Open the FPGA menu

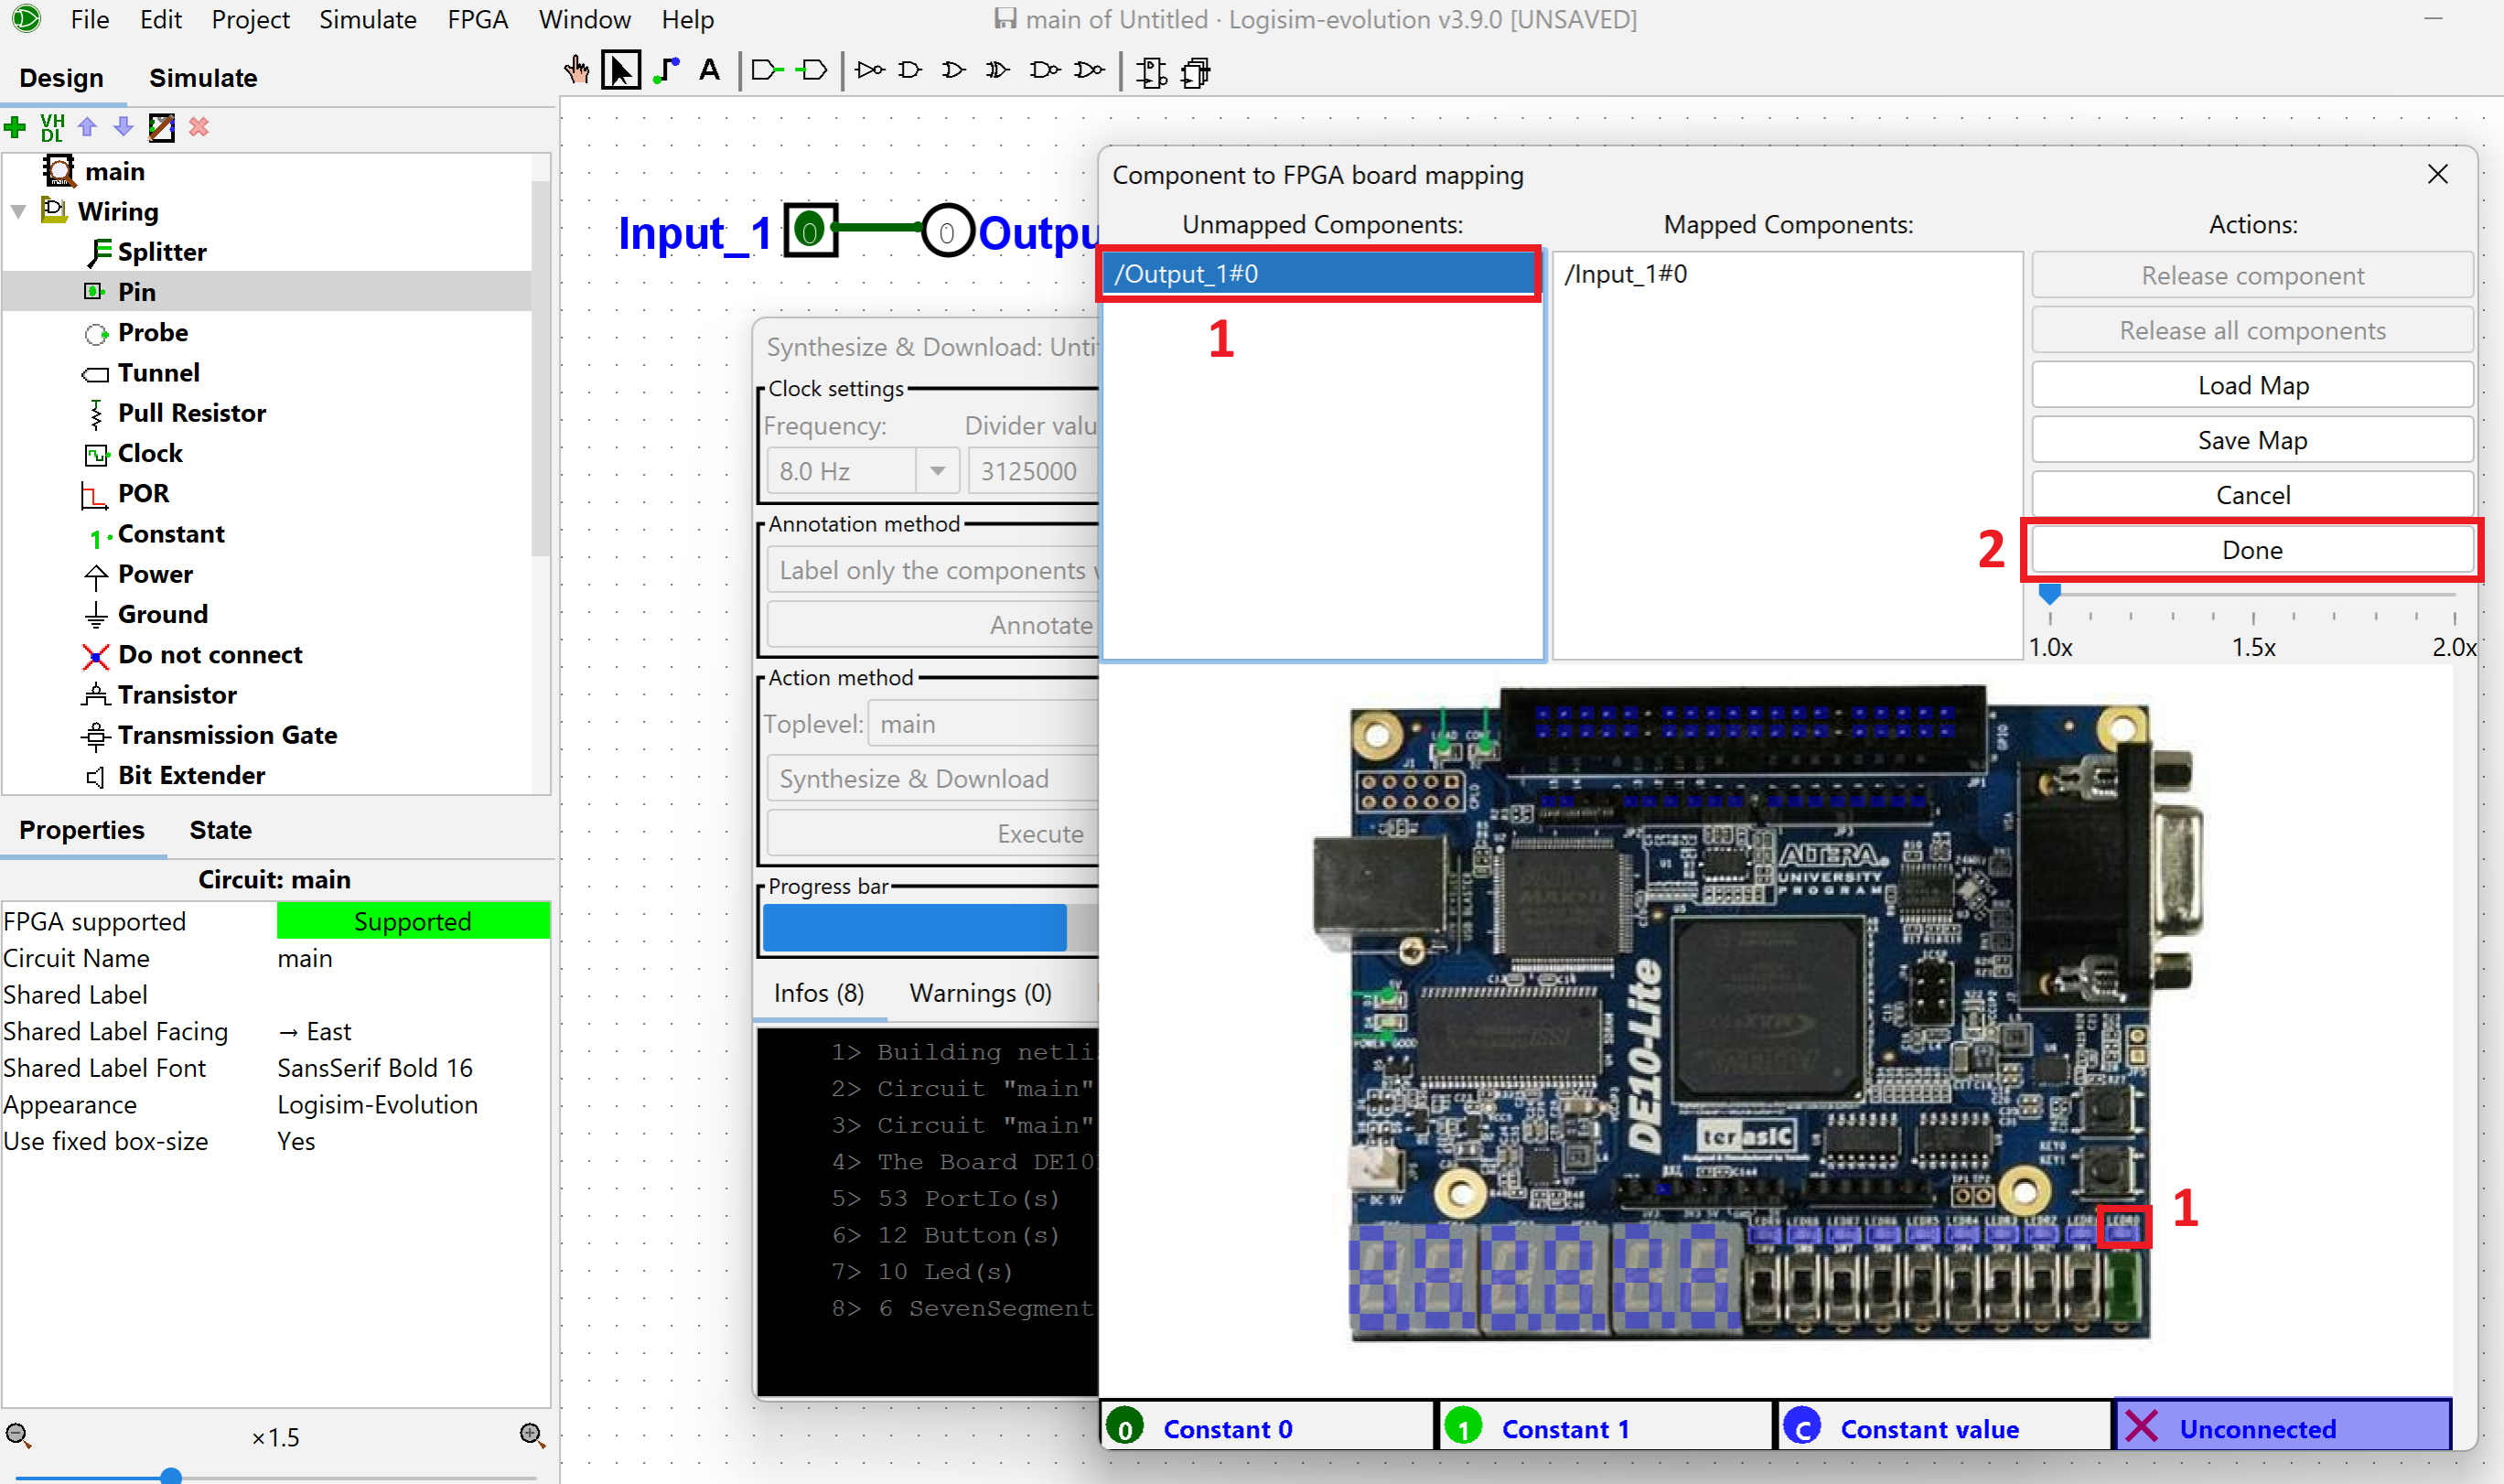(x=477, y=19)
